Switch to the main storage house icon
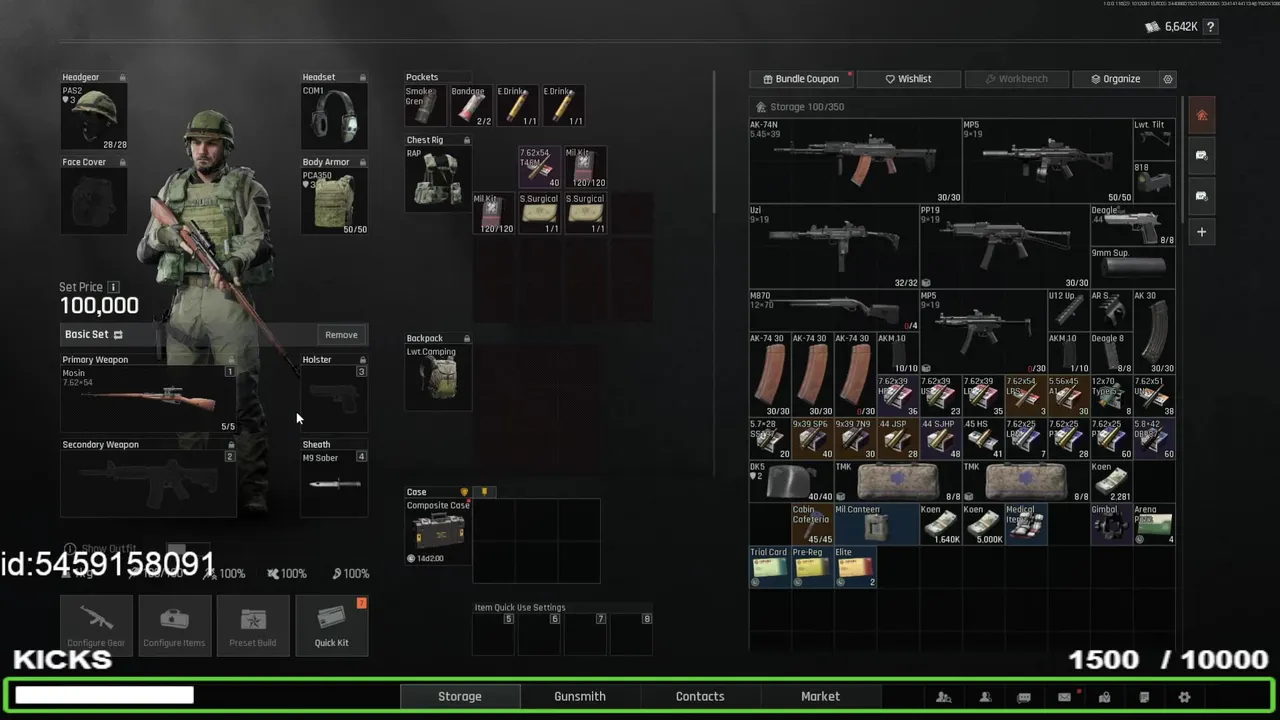This screenshot has width=1280, height=720. point(1201,115)
